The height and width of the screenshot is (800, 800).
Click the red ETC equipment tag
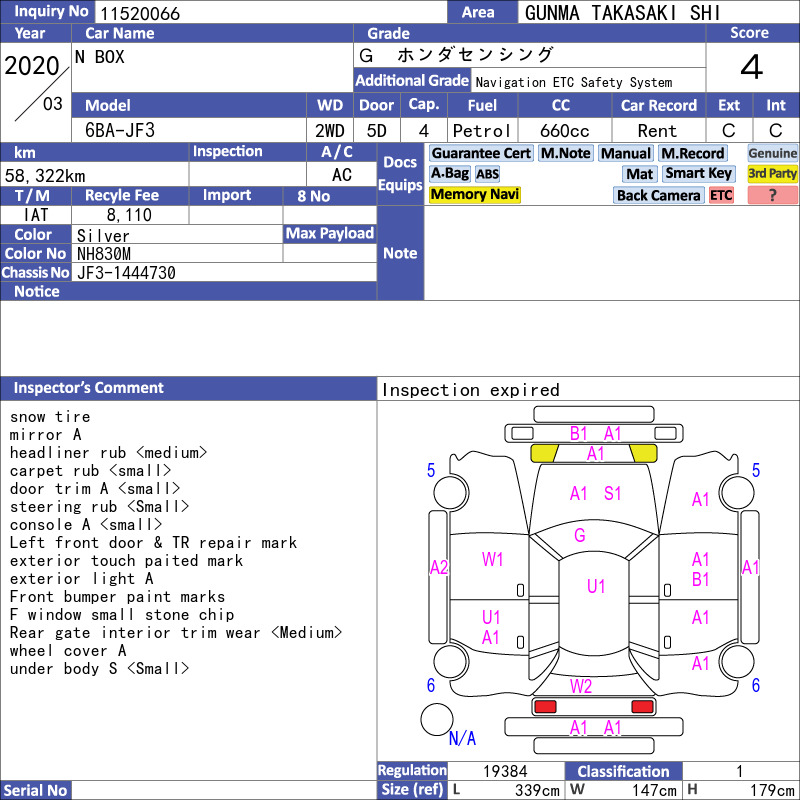point(721,195)
